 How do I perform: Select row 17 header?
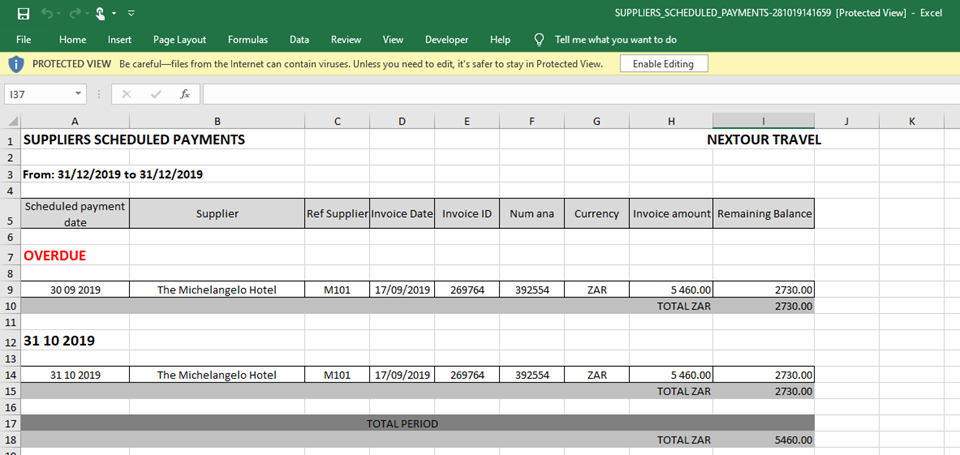[x=10, y=423]
